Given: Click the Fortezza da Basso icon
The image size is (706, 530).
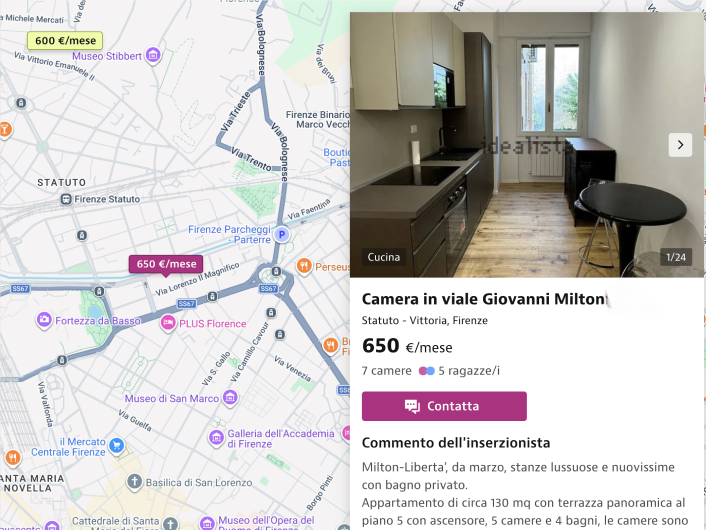Looking at the screenshot, I should (x=44, y=320).
